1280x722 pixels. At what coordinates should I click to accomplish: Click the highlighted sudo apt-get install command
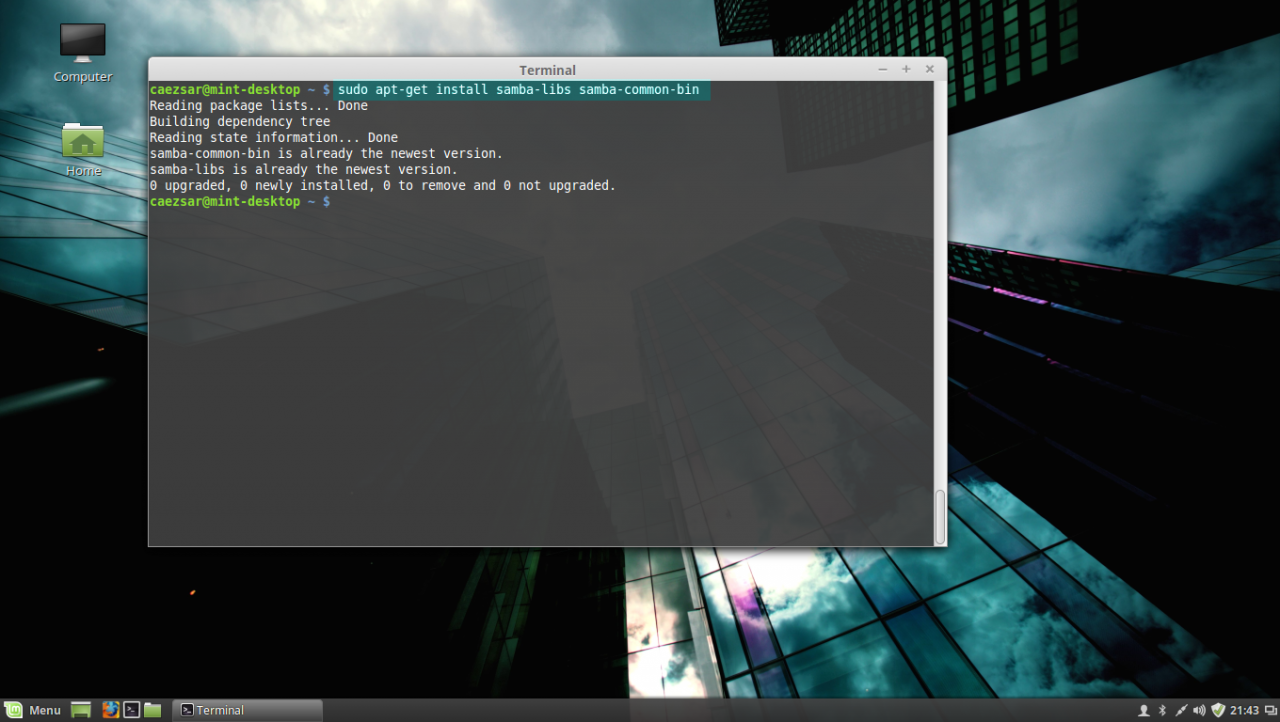(x=518, y=90)
